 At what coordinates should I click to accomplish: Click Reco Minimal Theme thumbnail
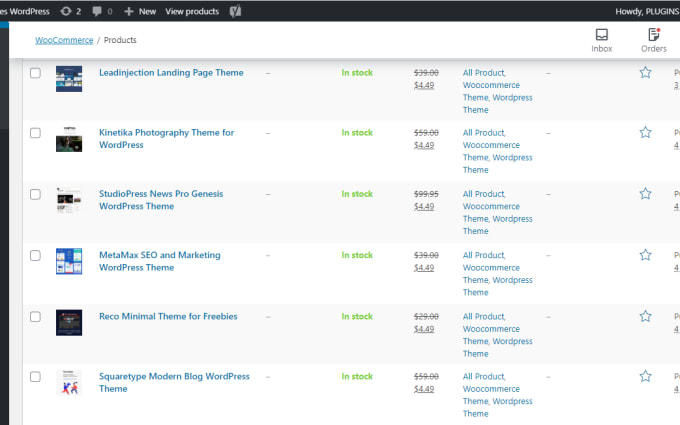(x=69, y=323)
